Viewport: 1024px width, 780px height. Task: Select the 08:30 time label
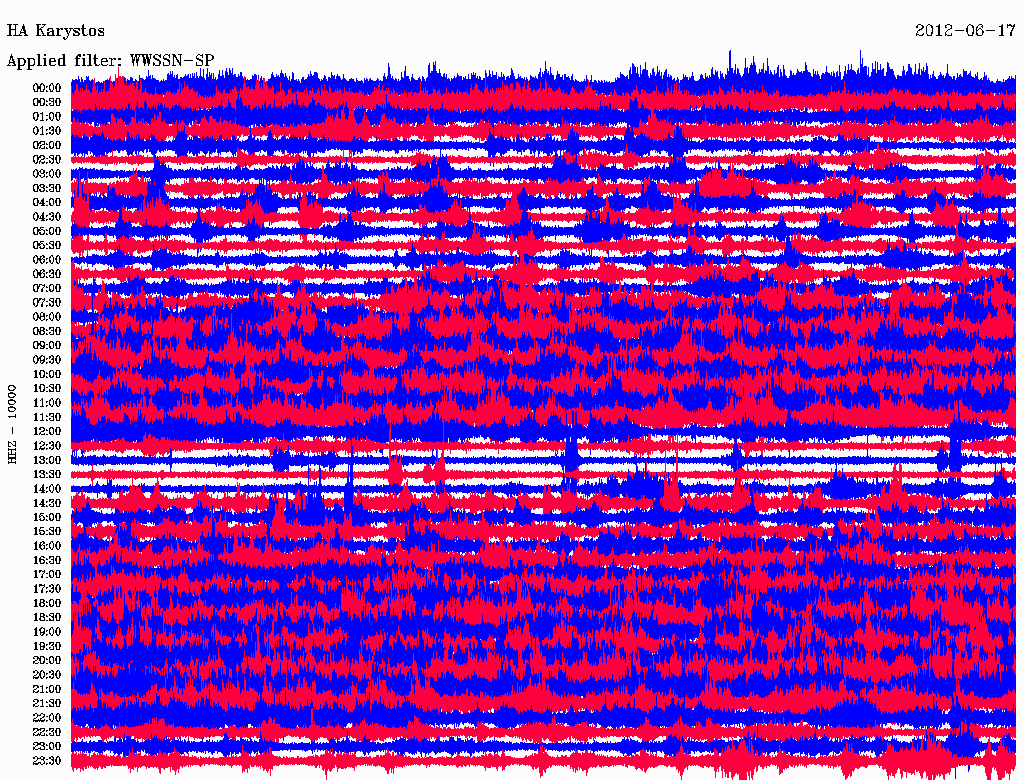point(47,331)
